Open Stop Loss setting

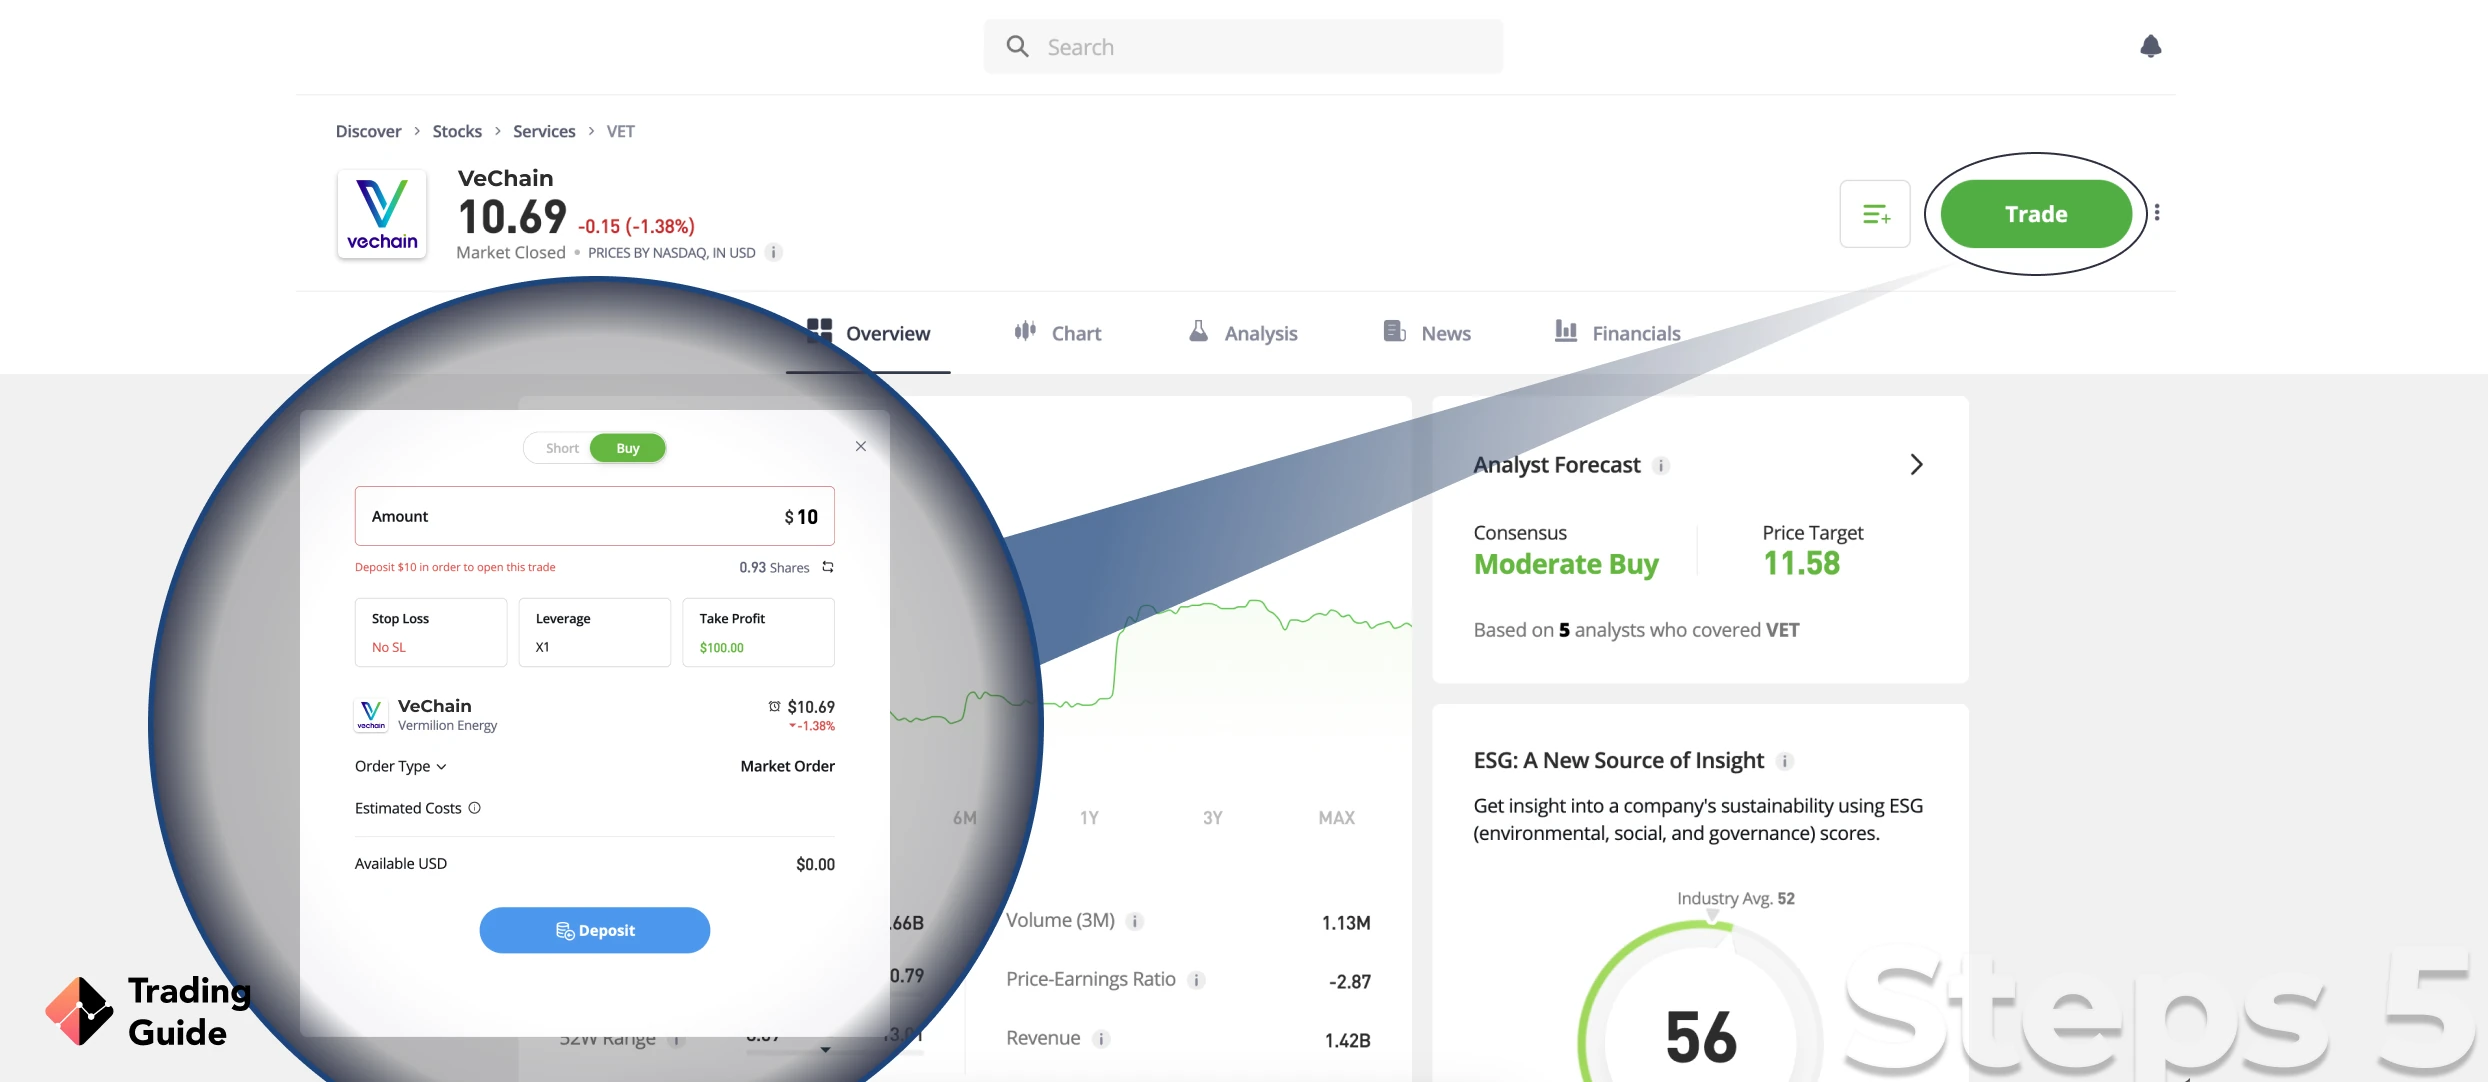[431, 632]
